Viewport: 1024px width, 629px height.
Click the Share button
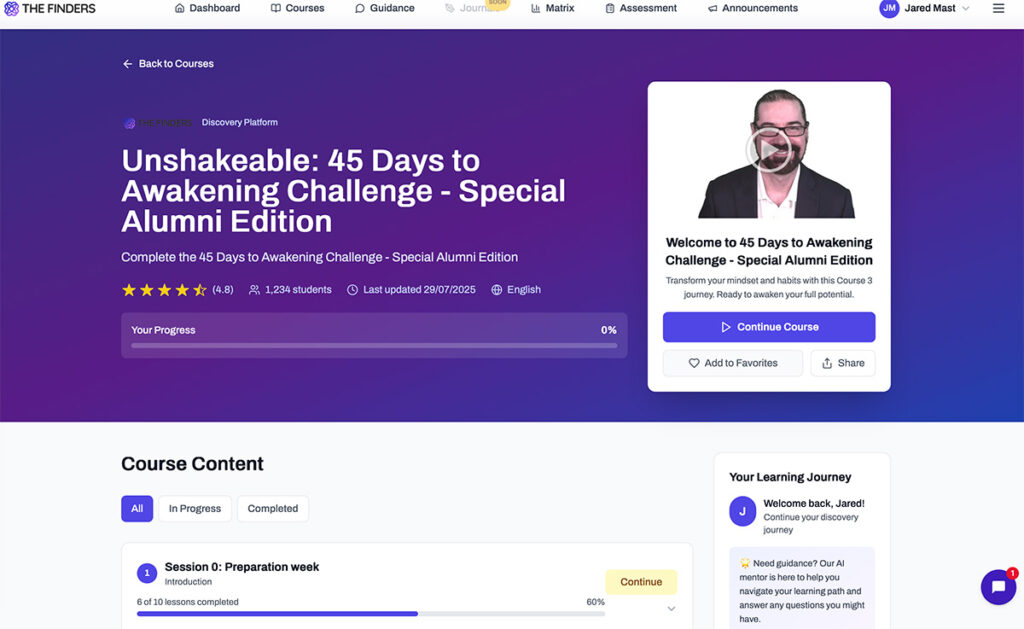tap(843, 363)
